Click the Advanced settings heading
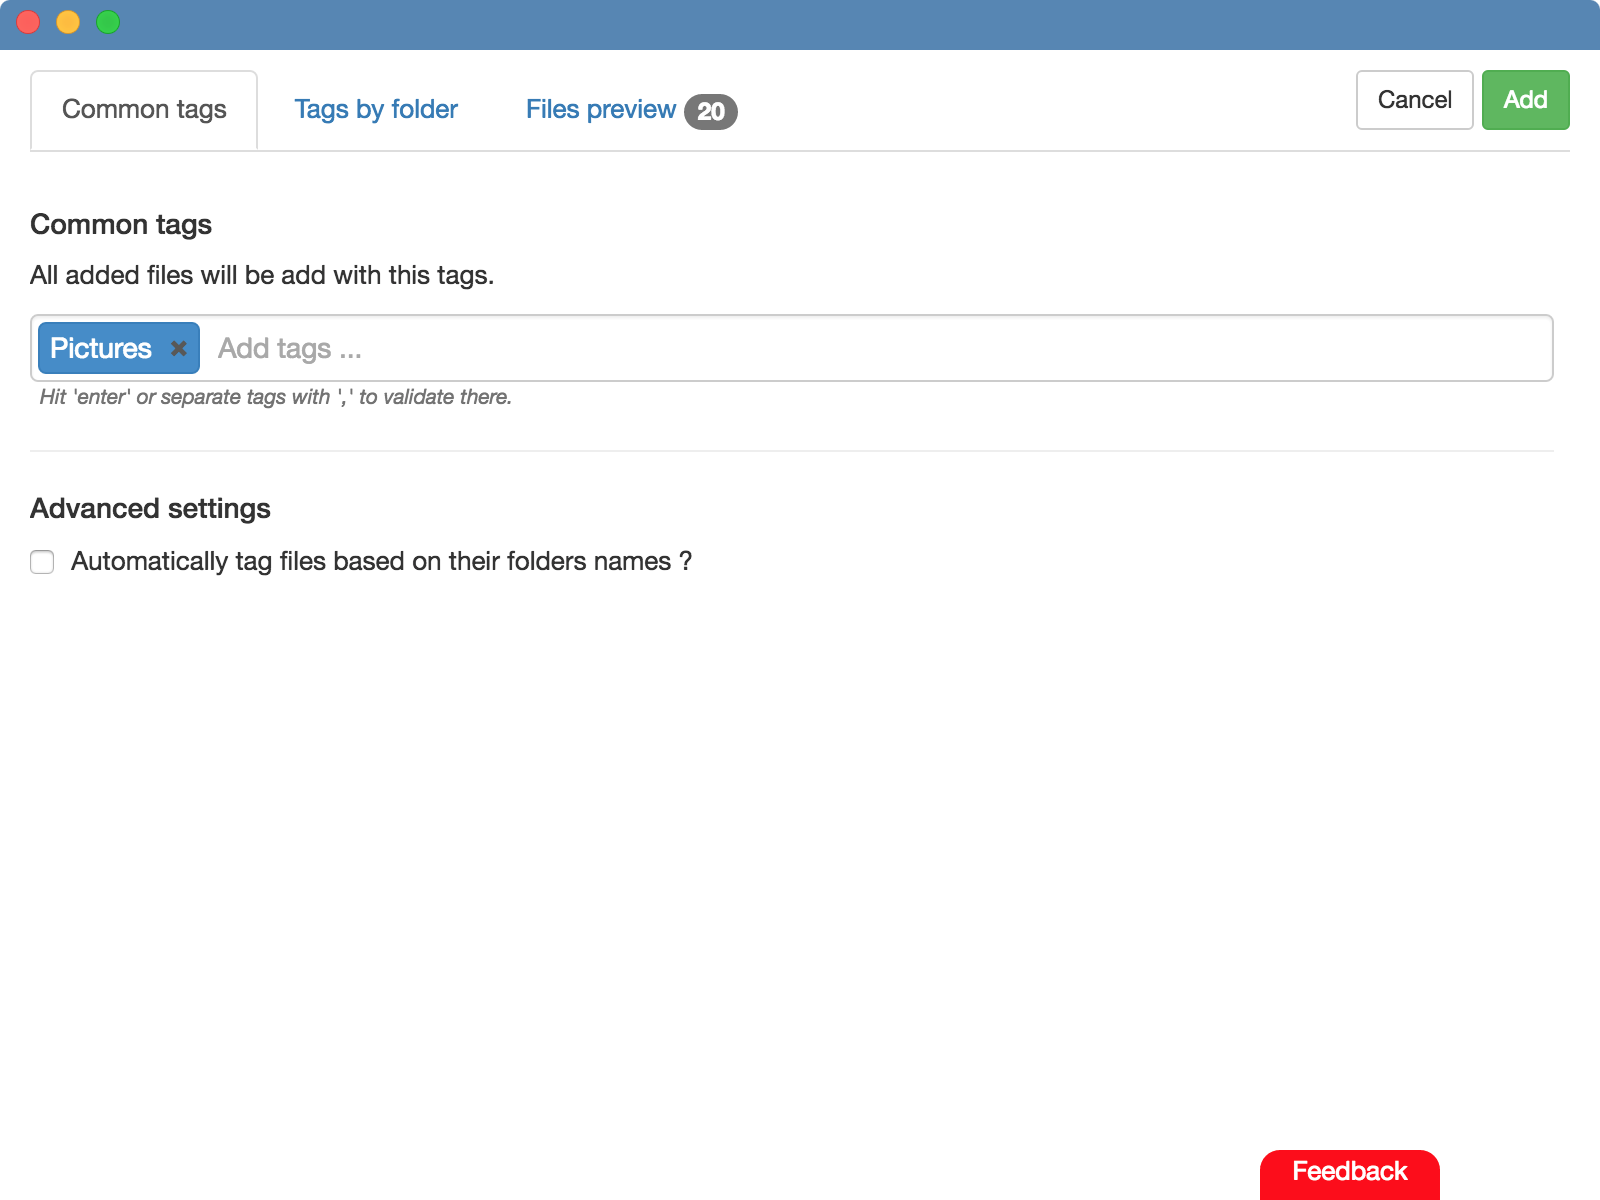Viewport: 1600px width, 1200px height. pos(150,508)
